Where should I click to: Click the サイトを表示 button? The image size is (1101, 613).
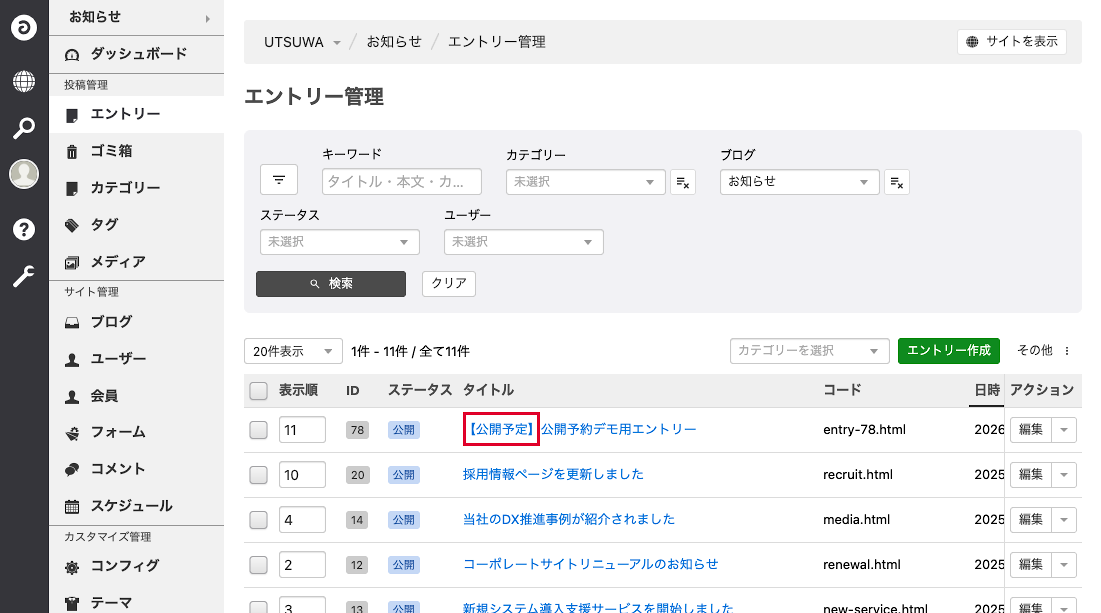pos(1012,41)
